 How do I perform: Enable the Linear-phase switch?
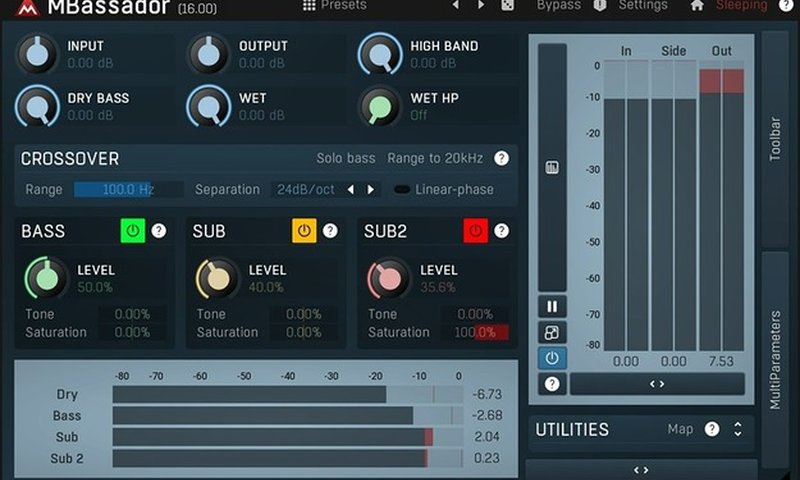(402, 189)
